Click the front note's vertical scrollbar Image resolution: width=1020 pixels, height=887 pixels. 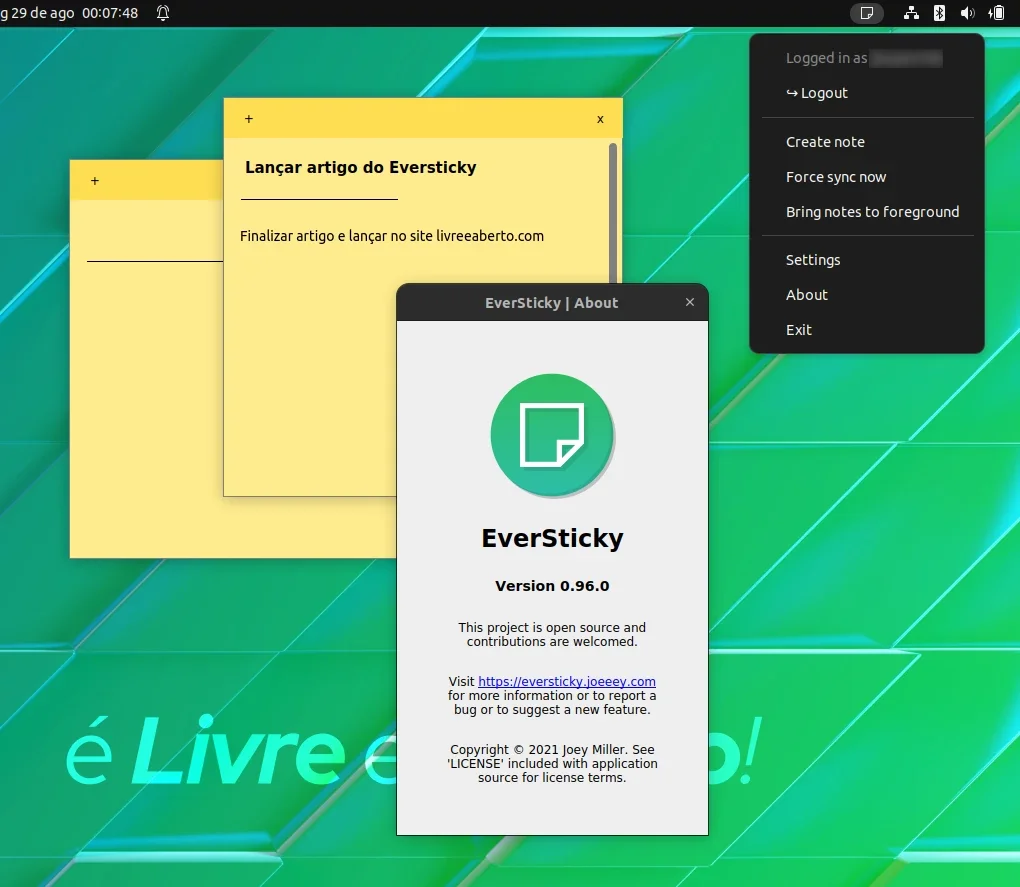pos(613,213)
